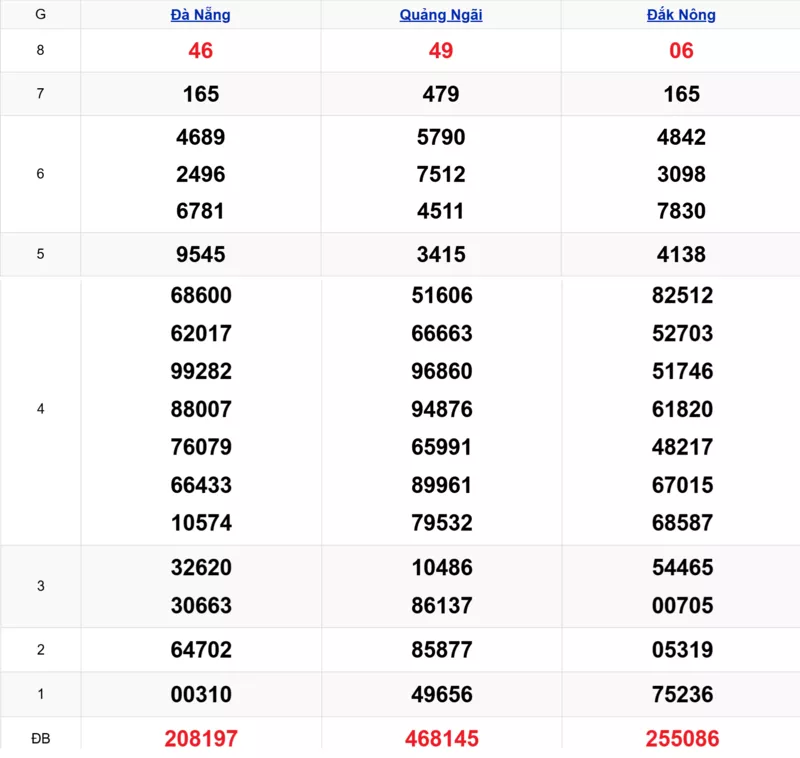
Task: Click the red prize-8 number 06
Action: click(x=681, y=51)
